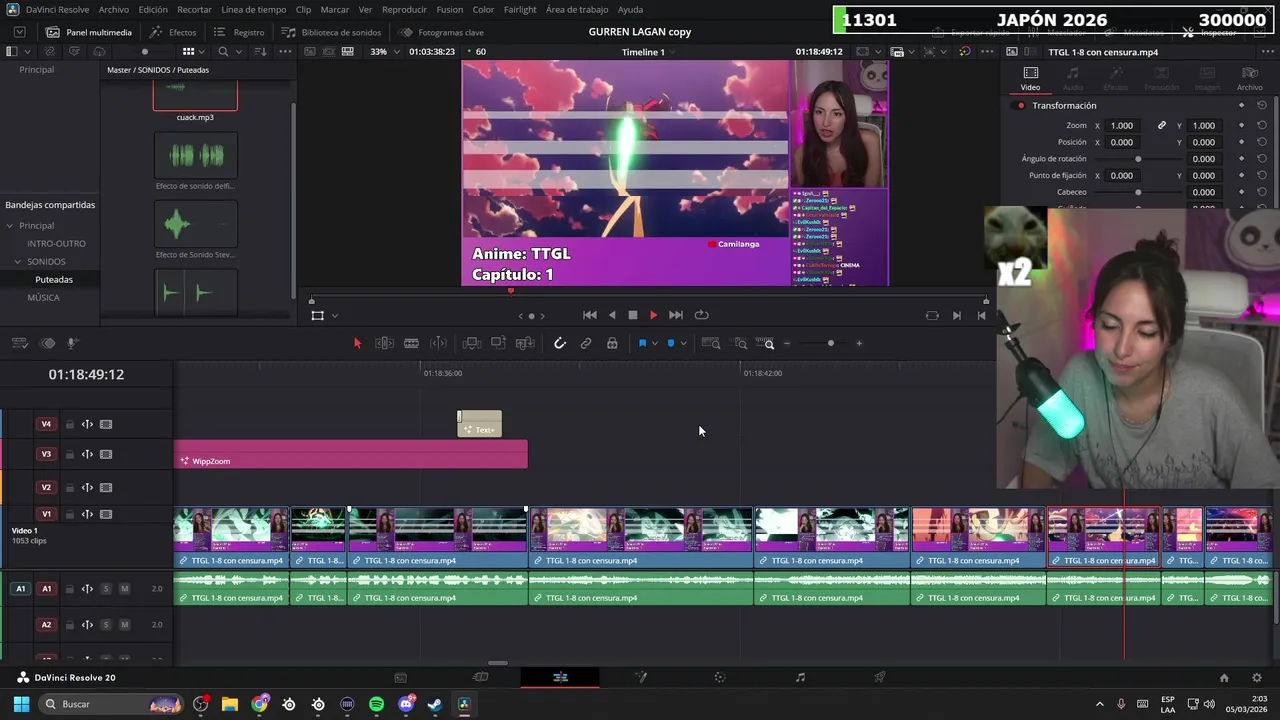Solo the A1 audio track
This screenshot has height=720, width=1280.
(x=106, y=589)
